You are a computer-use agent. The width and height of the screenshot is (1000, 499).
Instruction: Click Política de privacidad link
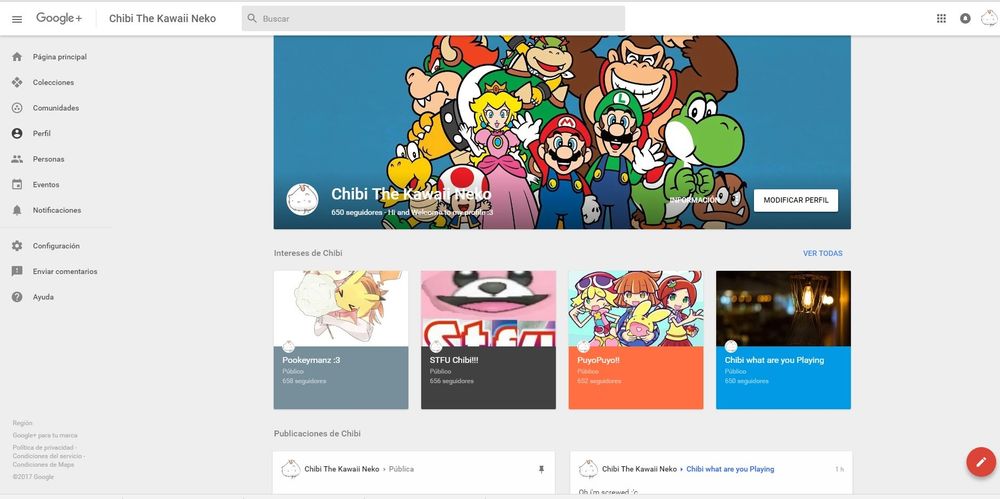pyautogui.click(x=43, y=447)
